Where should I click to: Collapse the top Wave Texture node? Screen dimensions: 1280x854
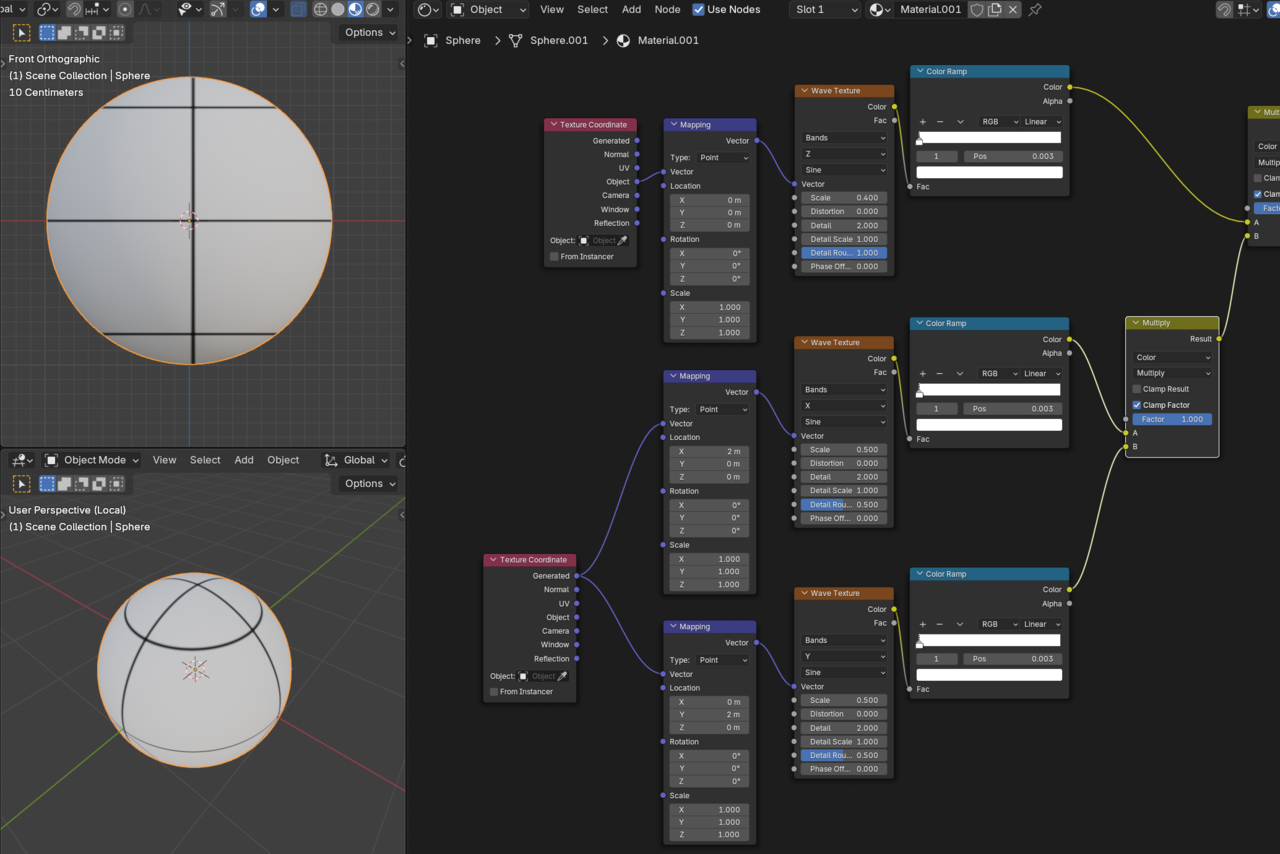click(803, 91)
